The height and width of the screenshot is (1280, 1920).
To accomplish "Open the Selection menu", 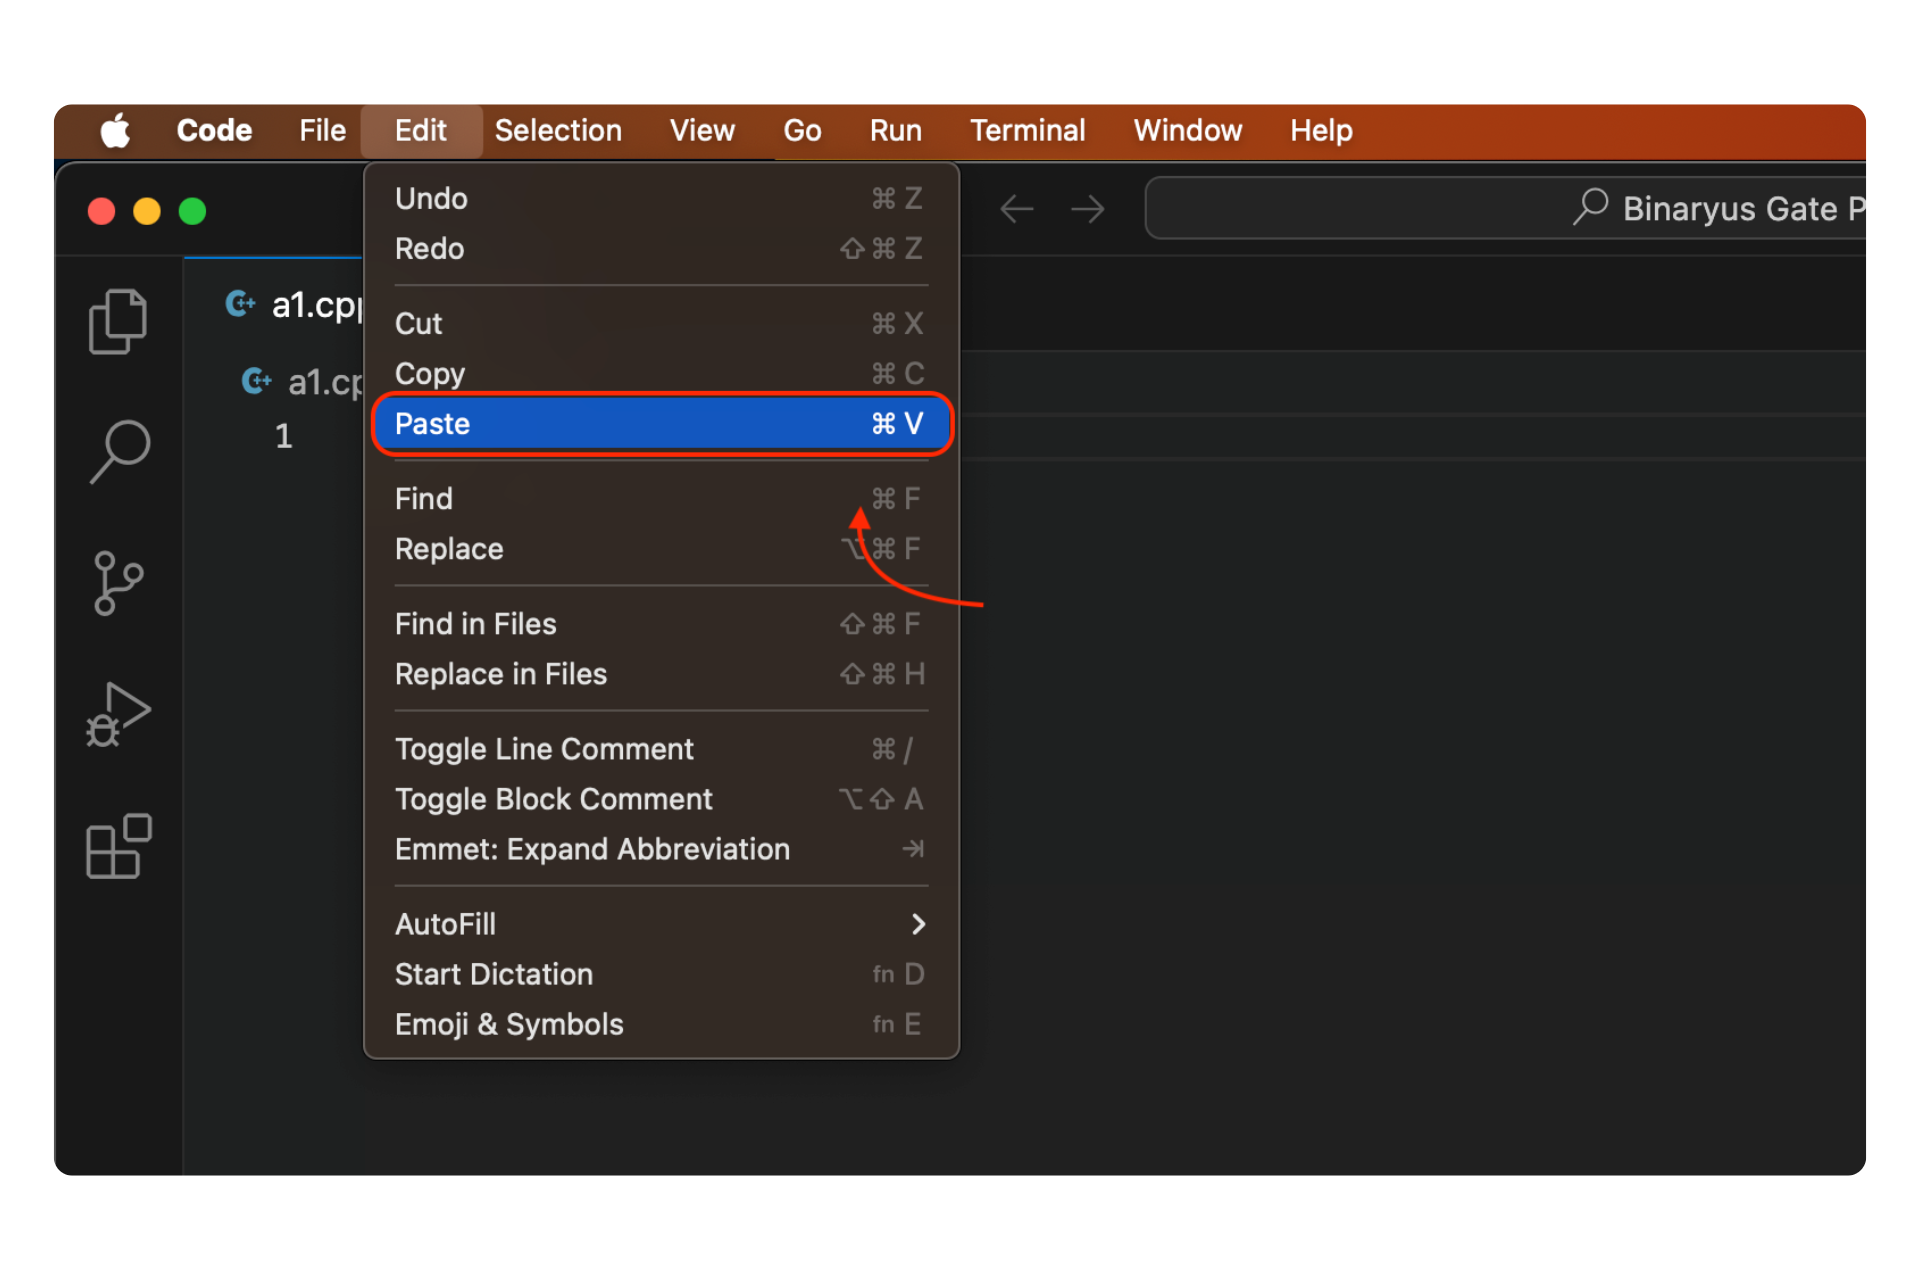I will coord(558,131).
